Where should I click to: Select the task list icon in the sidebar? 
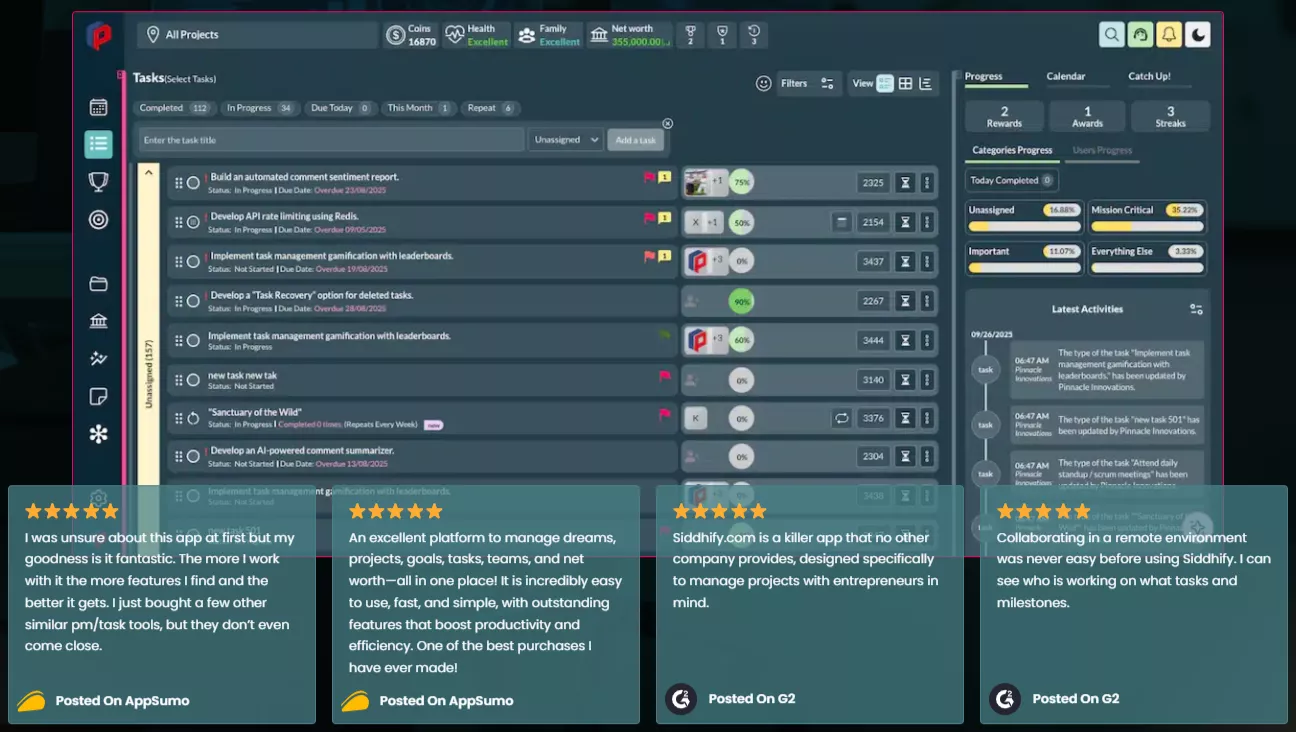tap(98, 144)
